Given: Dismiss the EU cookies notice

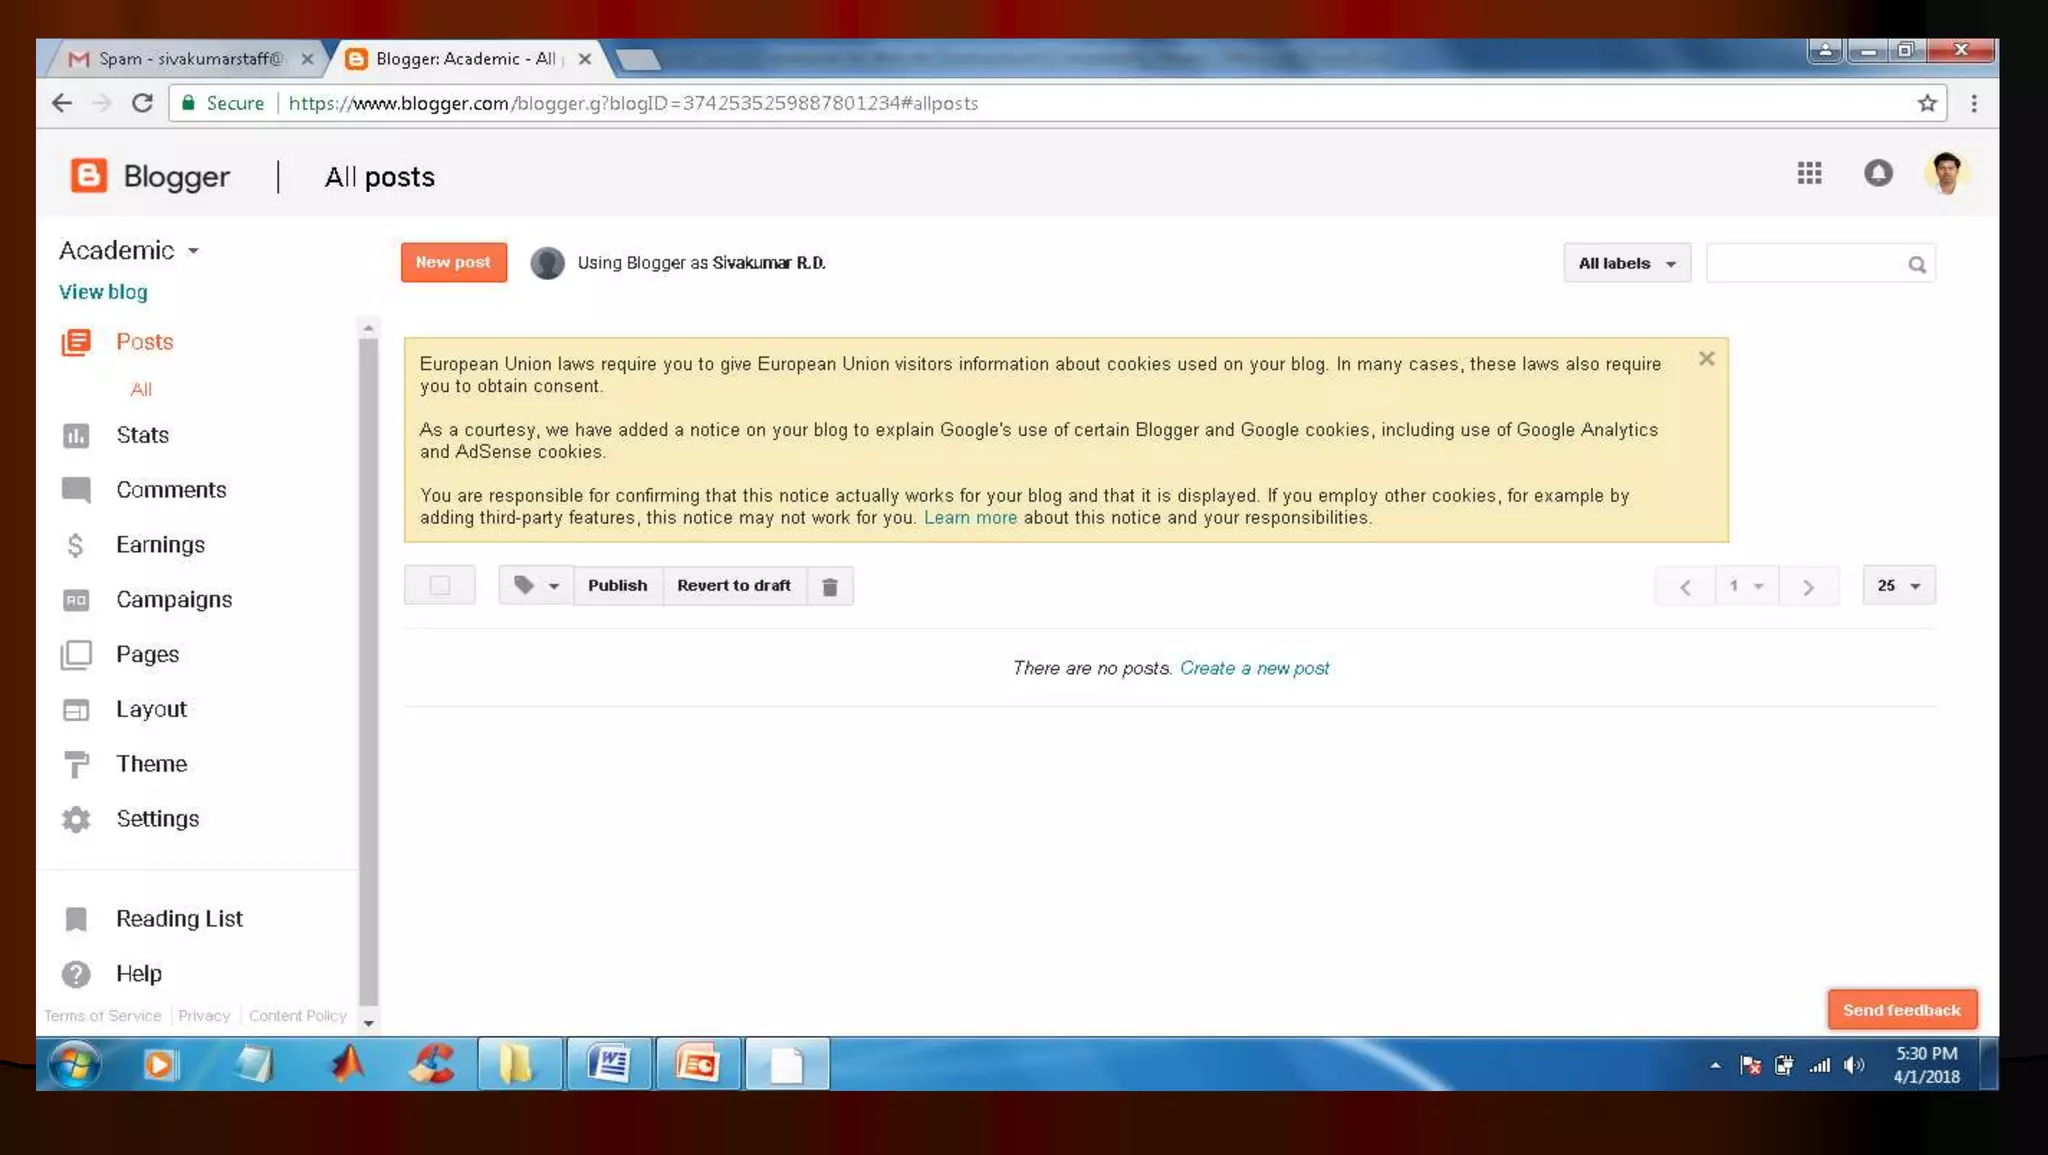Looking at the screenshot, I should click(x=1706, y=358).
